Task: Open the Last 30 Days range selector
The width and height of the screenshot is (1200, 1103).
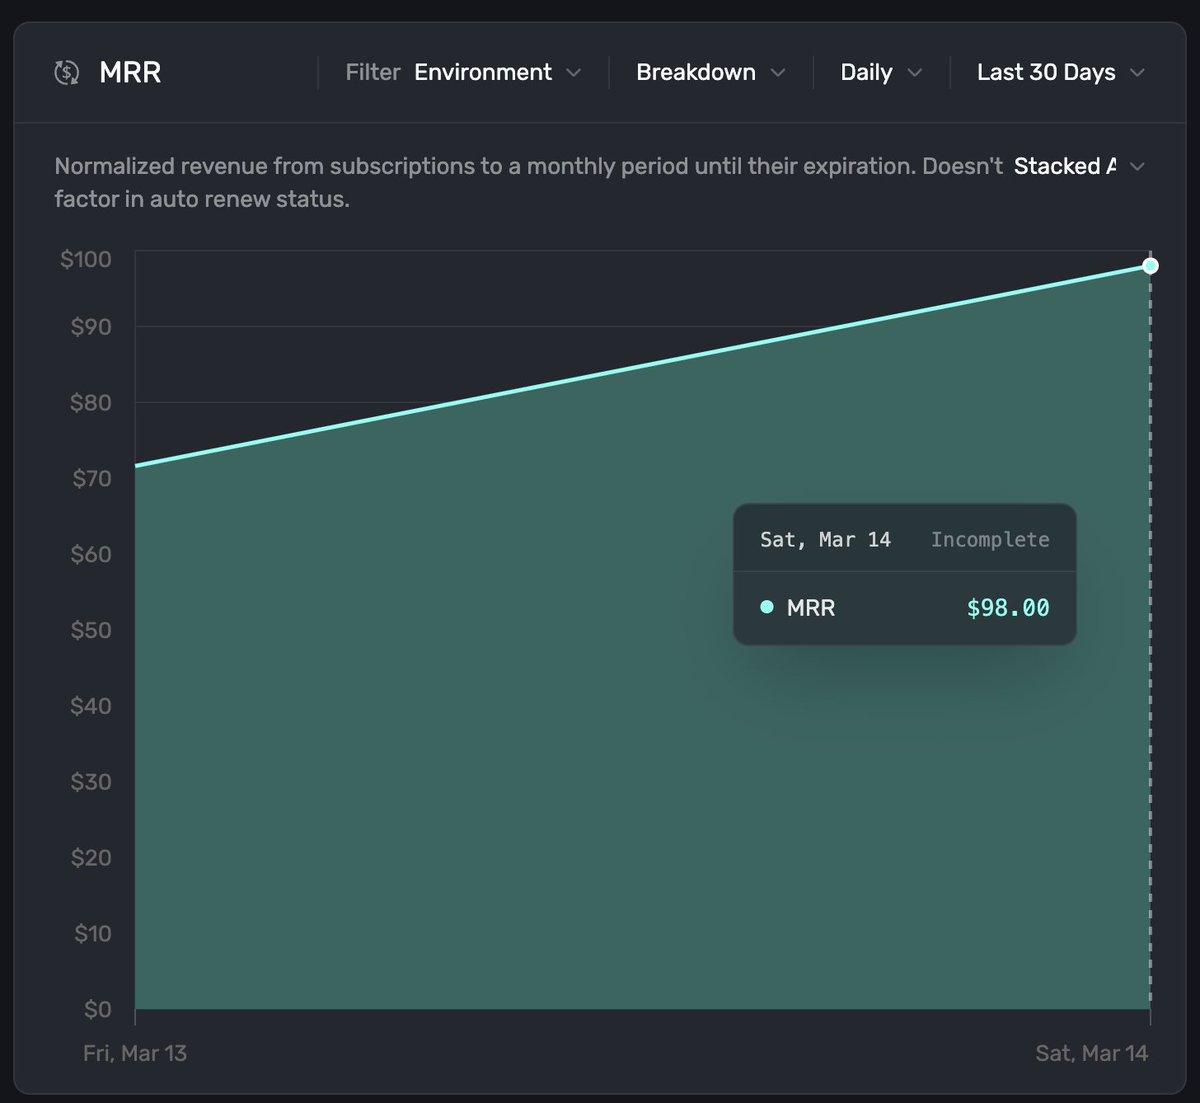Action: coord(1061,72)
